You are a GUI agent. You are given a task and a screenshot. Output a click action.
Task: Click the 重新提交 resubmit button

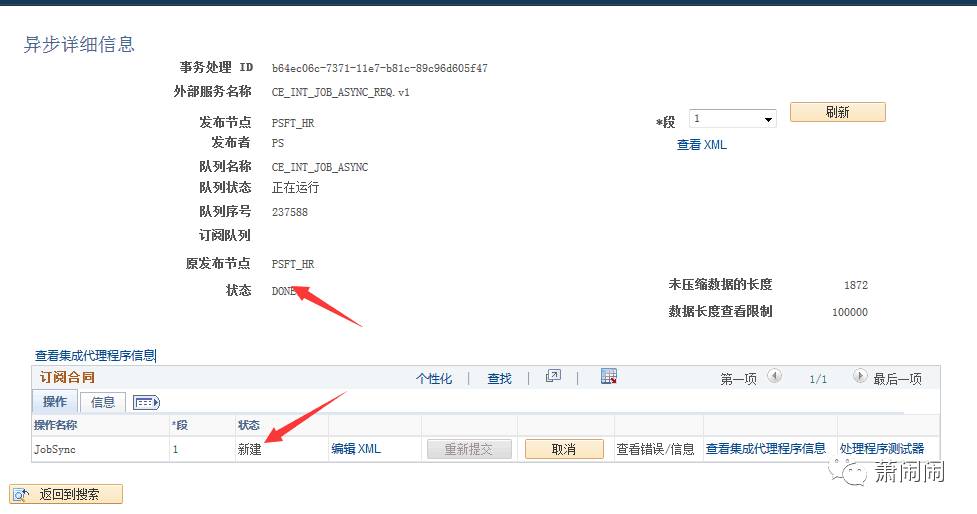pyautogui.click(x=469, y=449)
